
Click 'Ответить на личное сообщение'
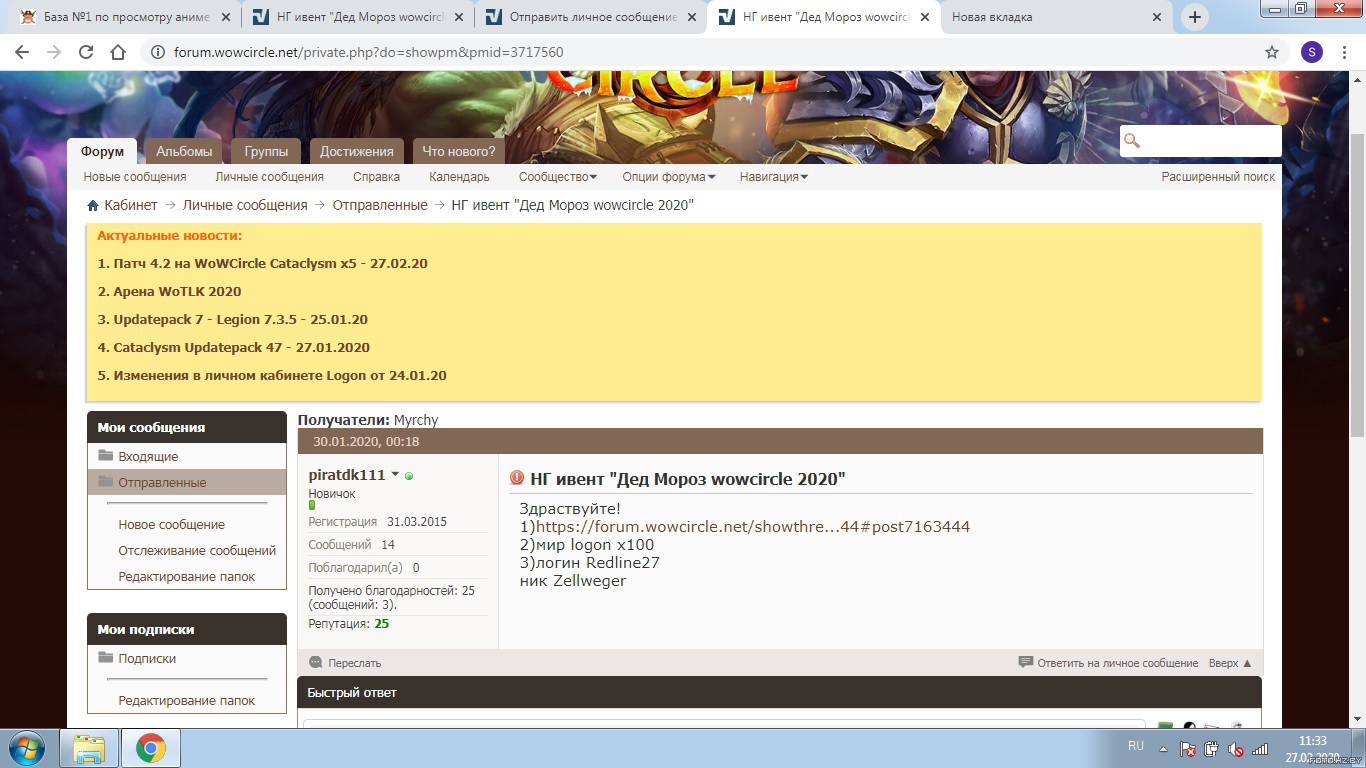[x=1117, y=662]
